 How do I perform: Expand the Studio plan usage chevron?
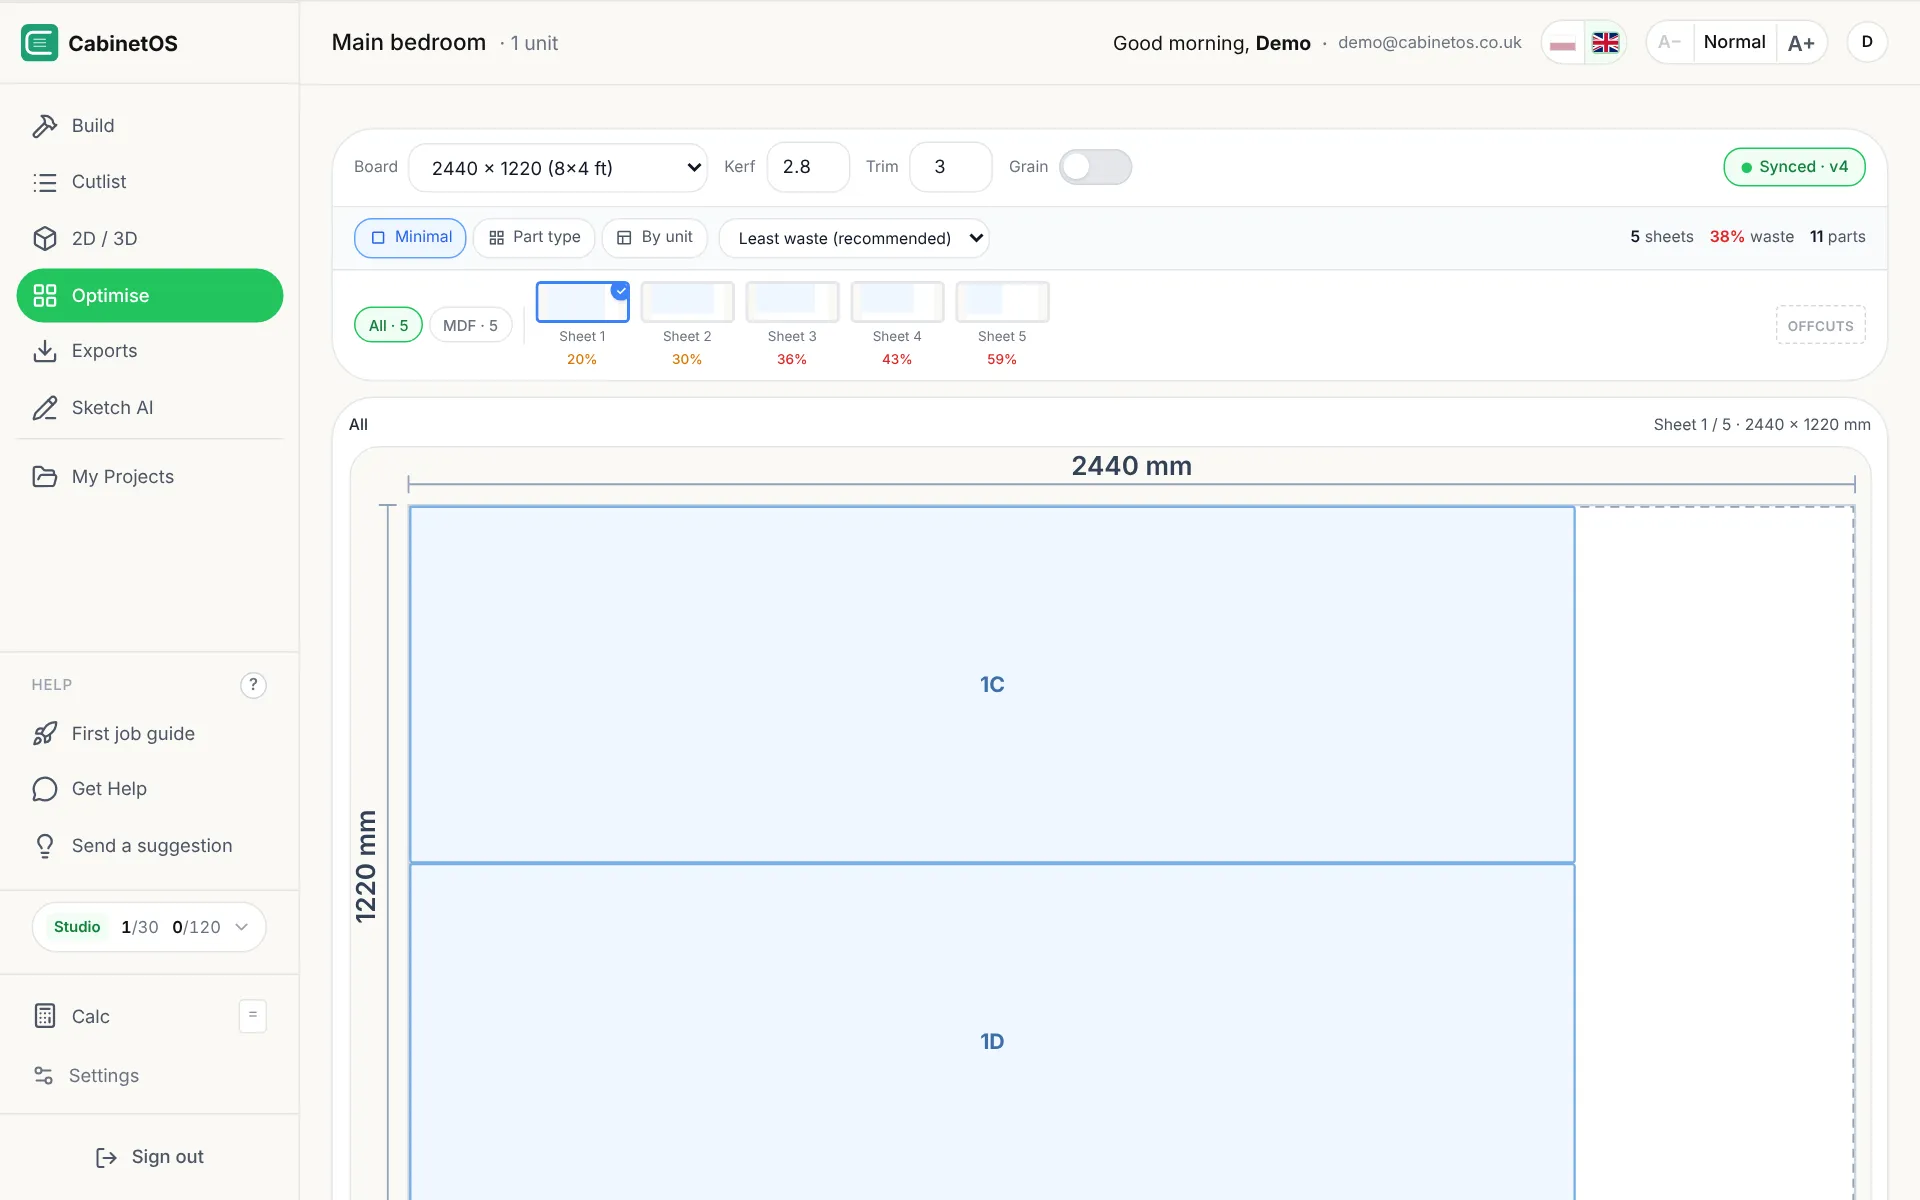click(x=242, y=927)
